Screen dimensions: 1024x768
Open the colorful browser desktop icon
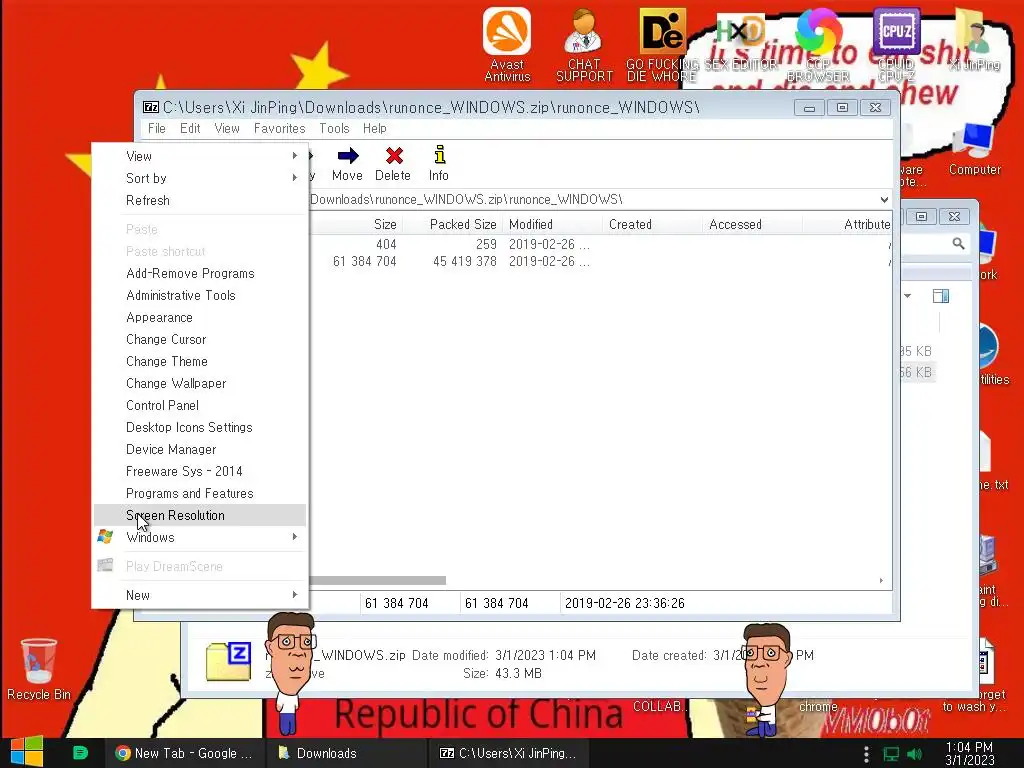click(x=818, y=44)
